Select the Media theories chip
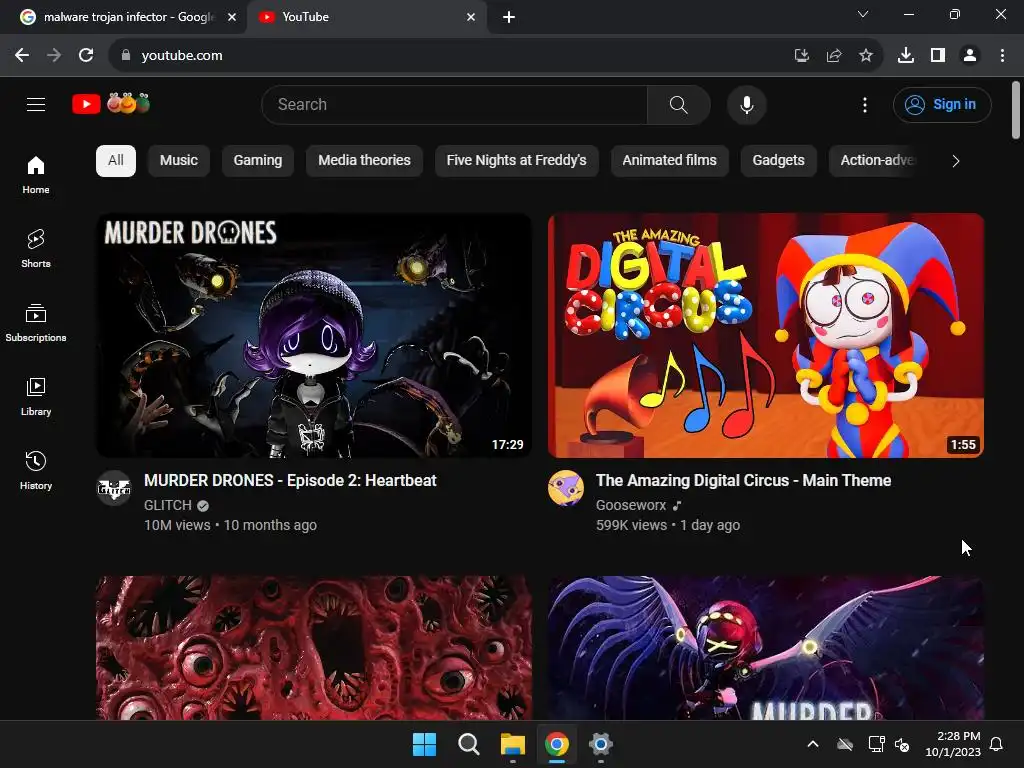The image size is (1024, 768). click(x=364, y=161)
